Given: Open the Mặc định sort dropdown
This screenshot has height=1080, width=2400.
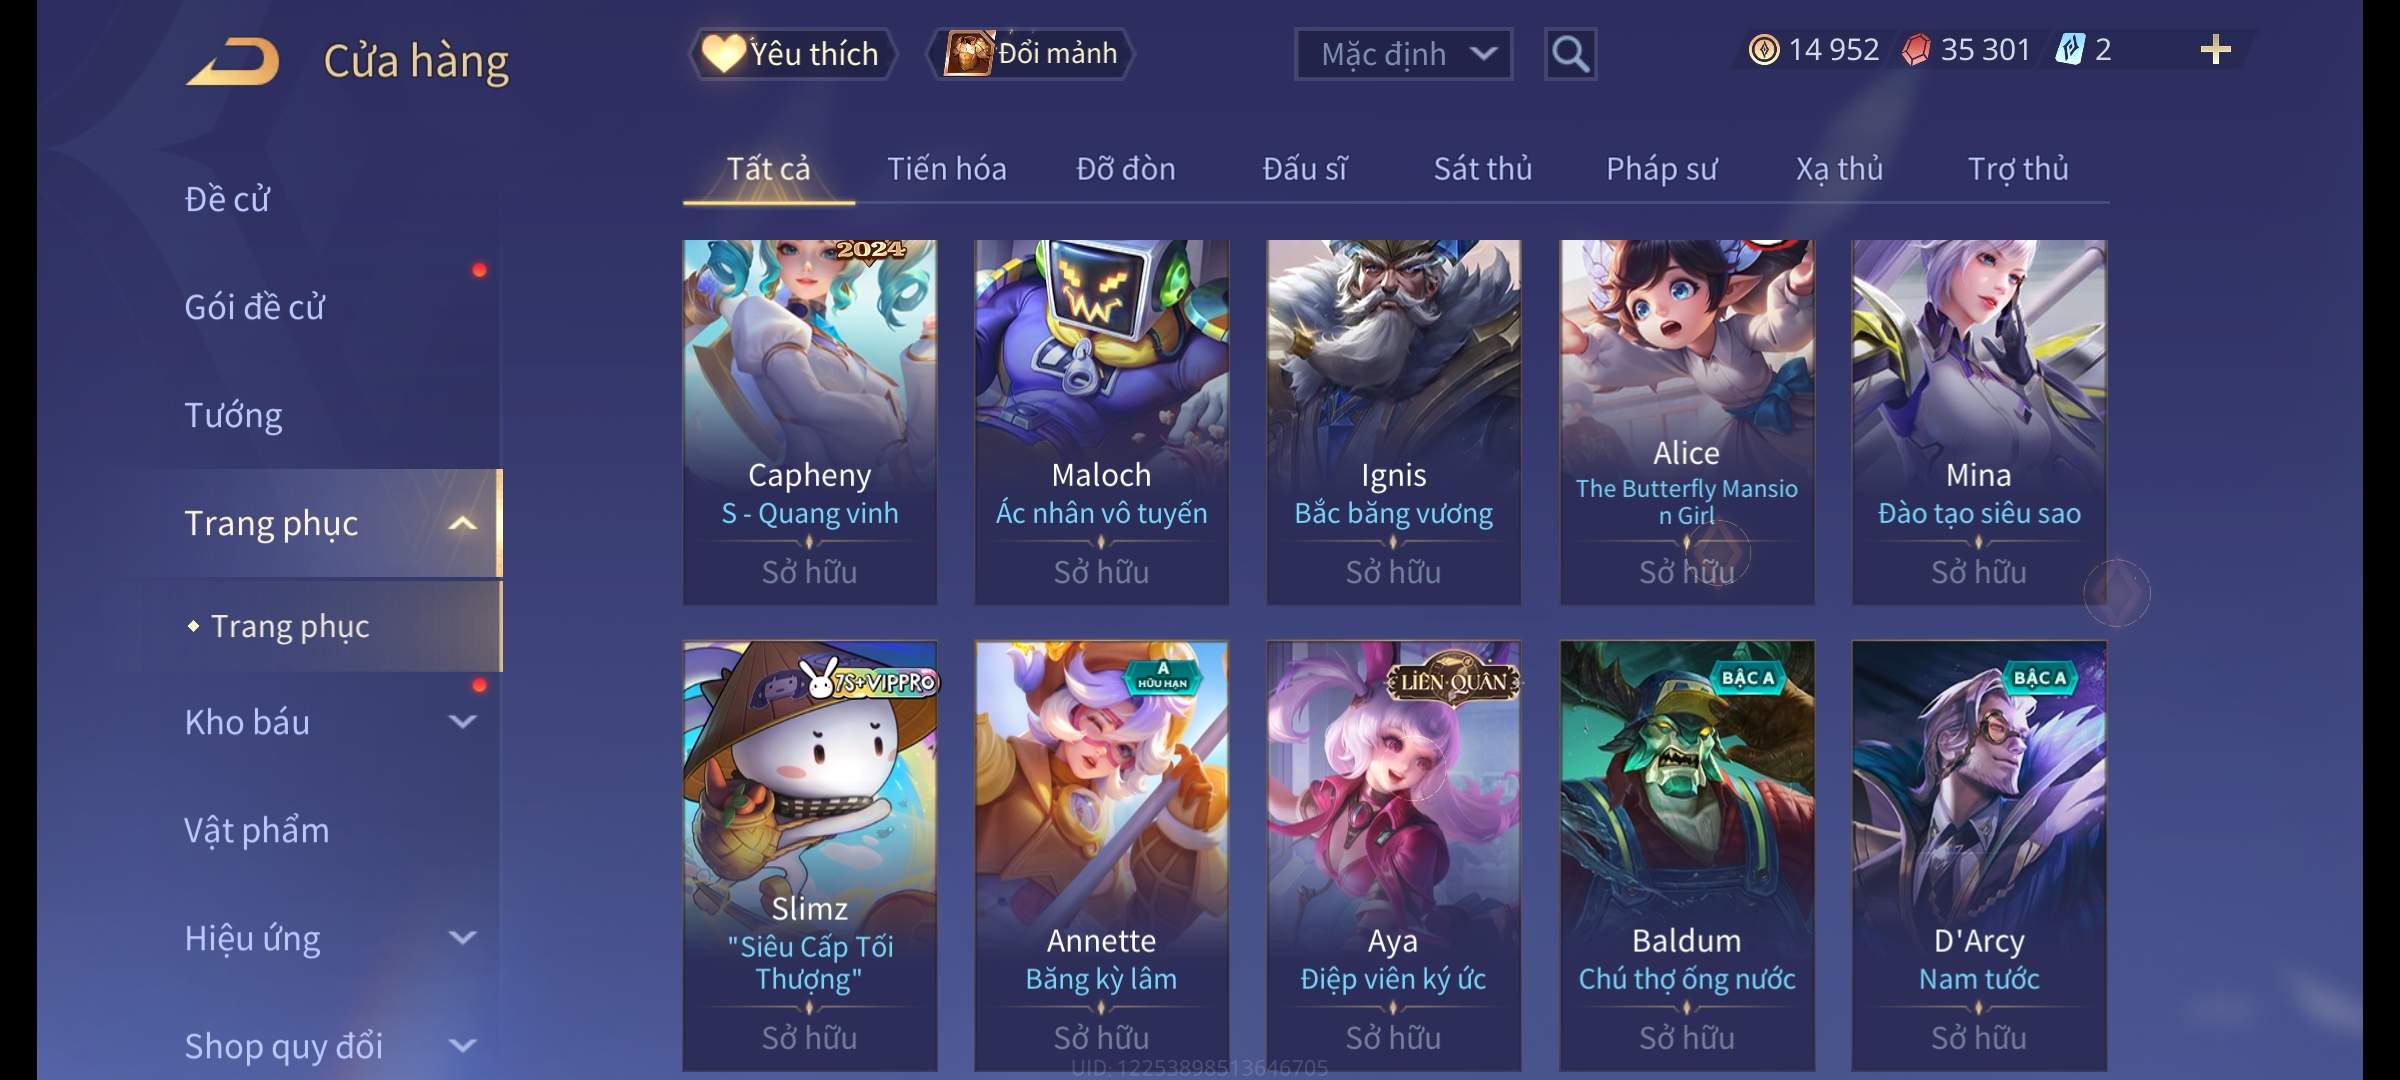Looking at the screenshot, I should (x=1403, y=54).
